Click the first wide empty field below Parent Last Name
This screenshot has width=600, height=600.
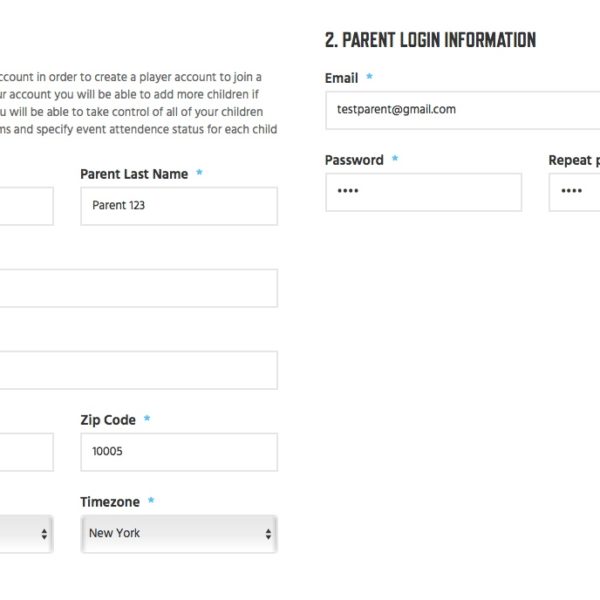click(x=139, y=288)
